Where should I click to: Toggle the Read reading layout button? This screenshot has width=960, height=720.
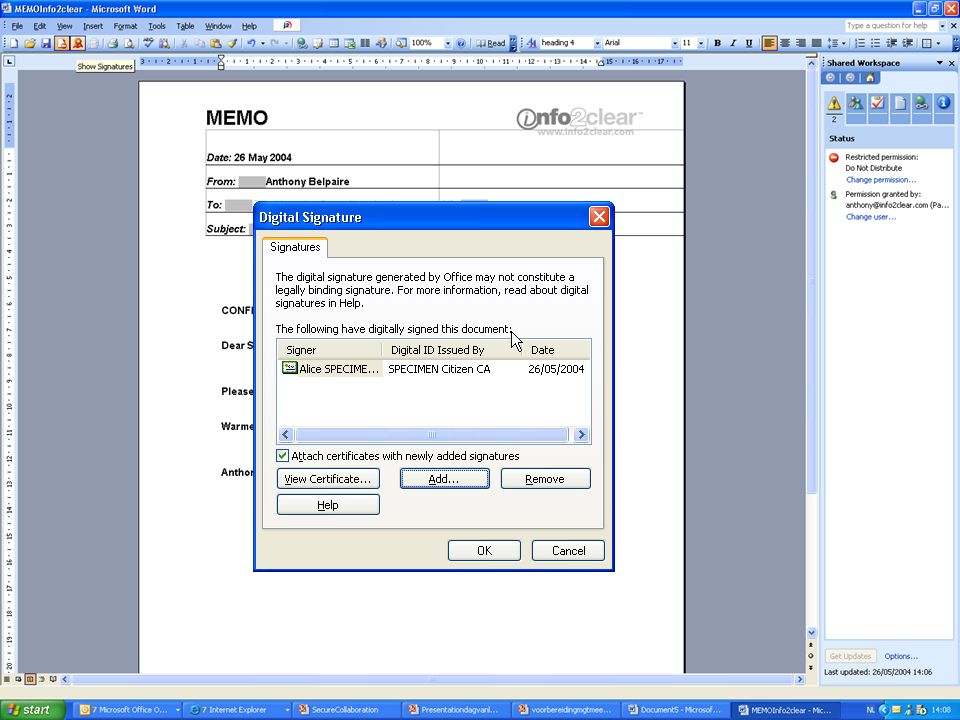(491, 43)
